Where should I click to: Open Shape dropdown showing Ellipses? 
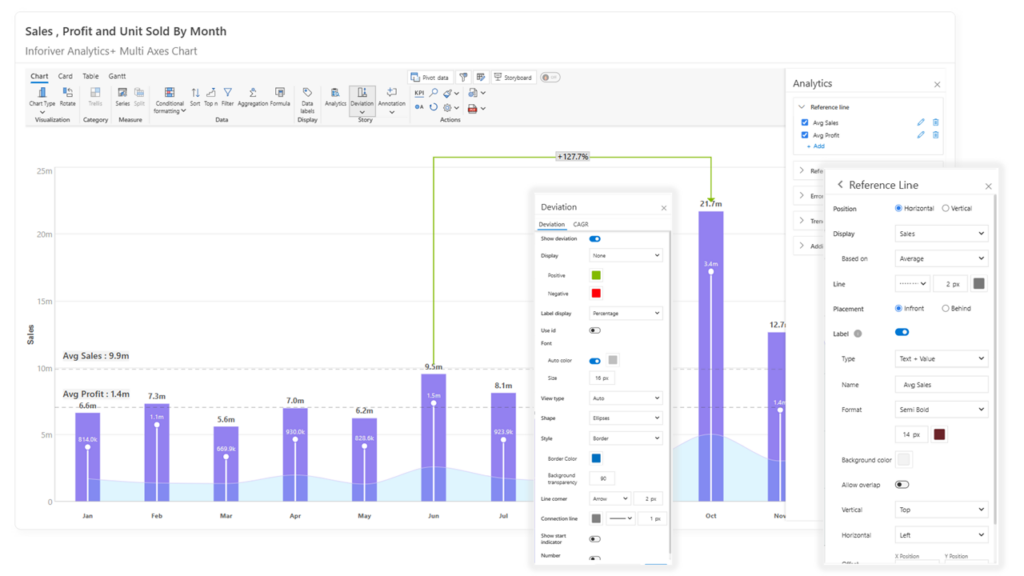(626, 418)
